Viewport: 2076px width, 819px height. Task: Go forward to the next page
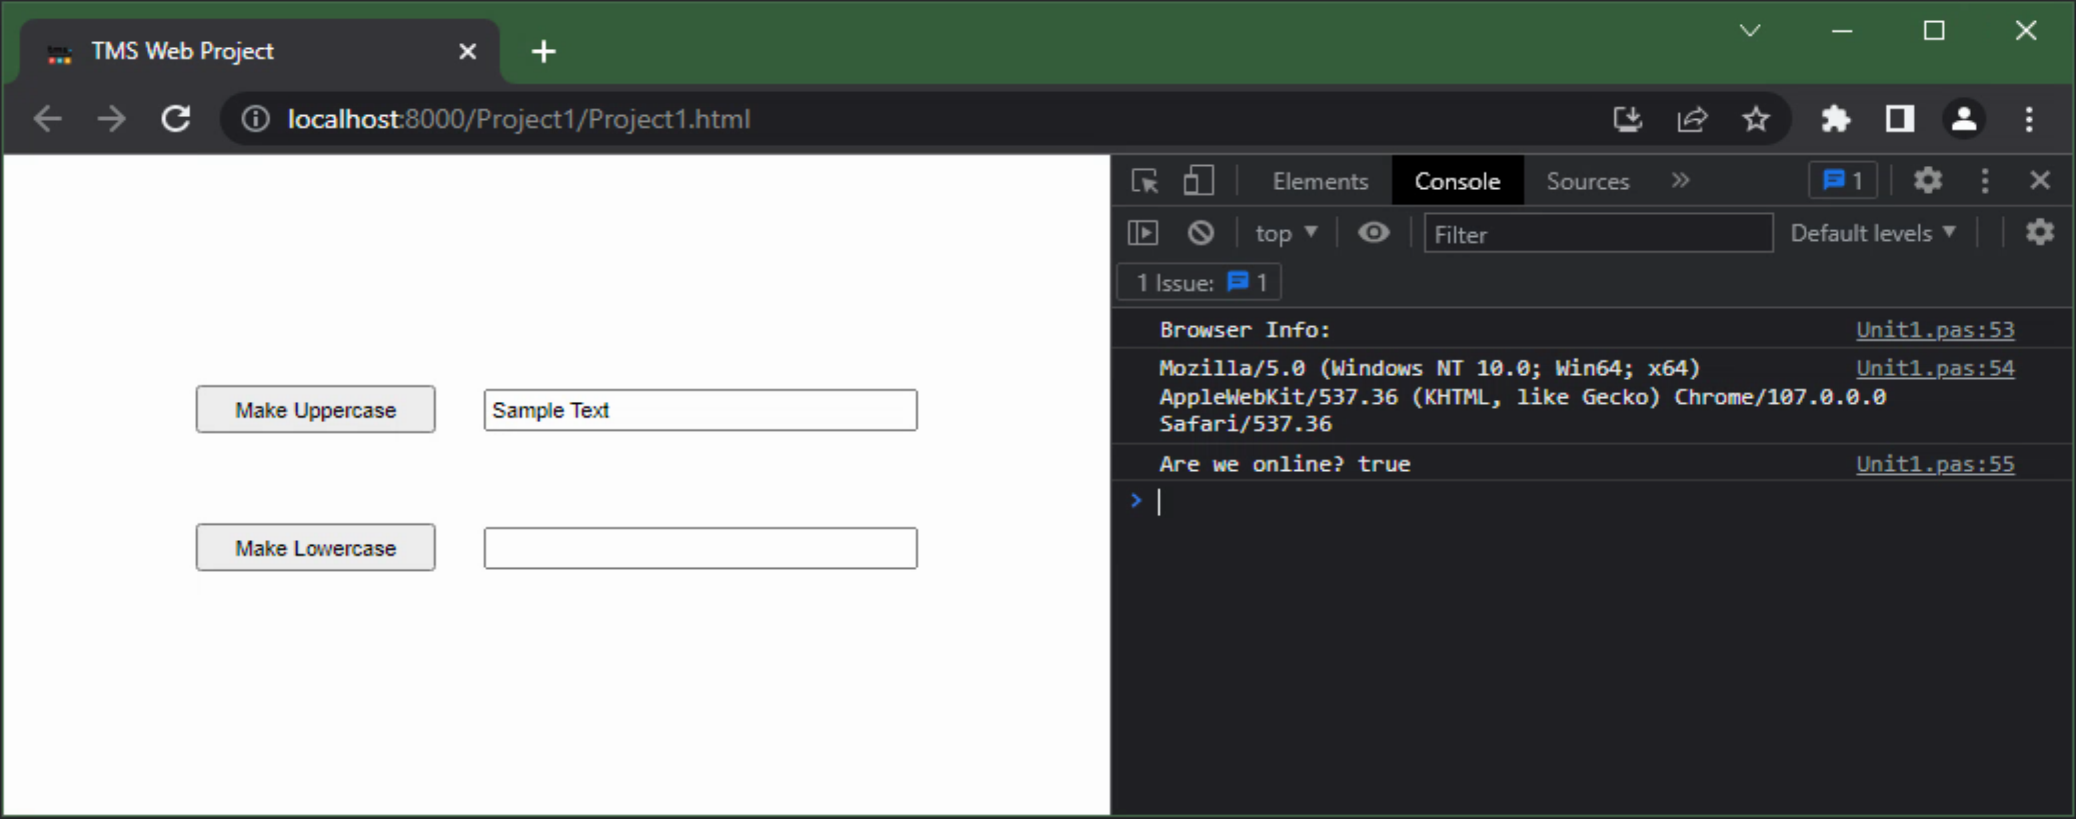[112, 119]
